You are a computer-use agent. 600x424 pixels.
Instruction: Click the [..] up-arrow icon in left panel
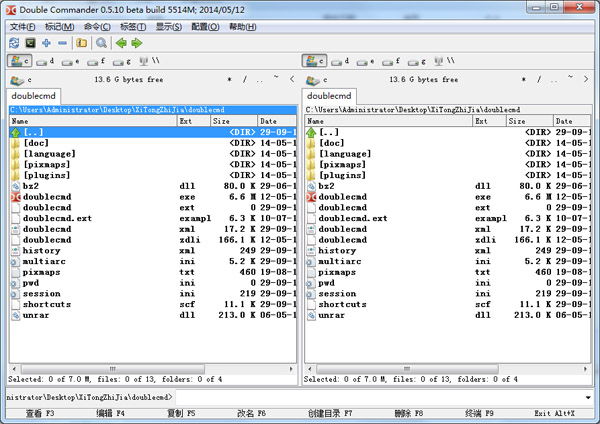click(15, 132)
